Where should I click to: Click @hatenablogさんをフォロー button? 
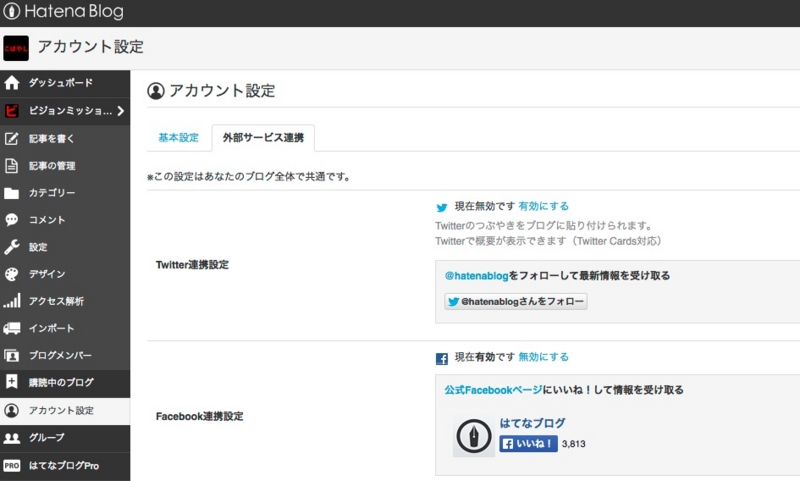516,301
